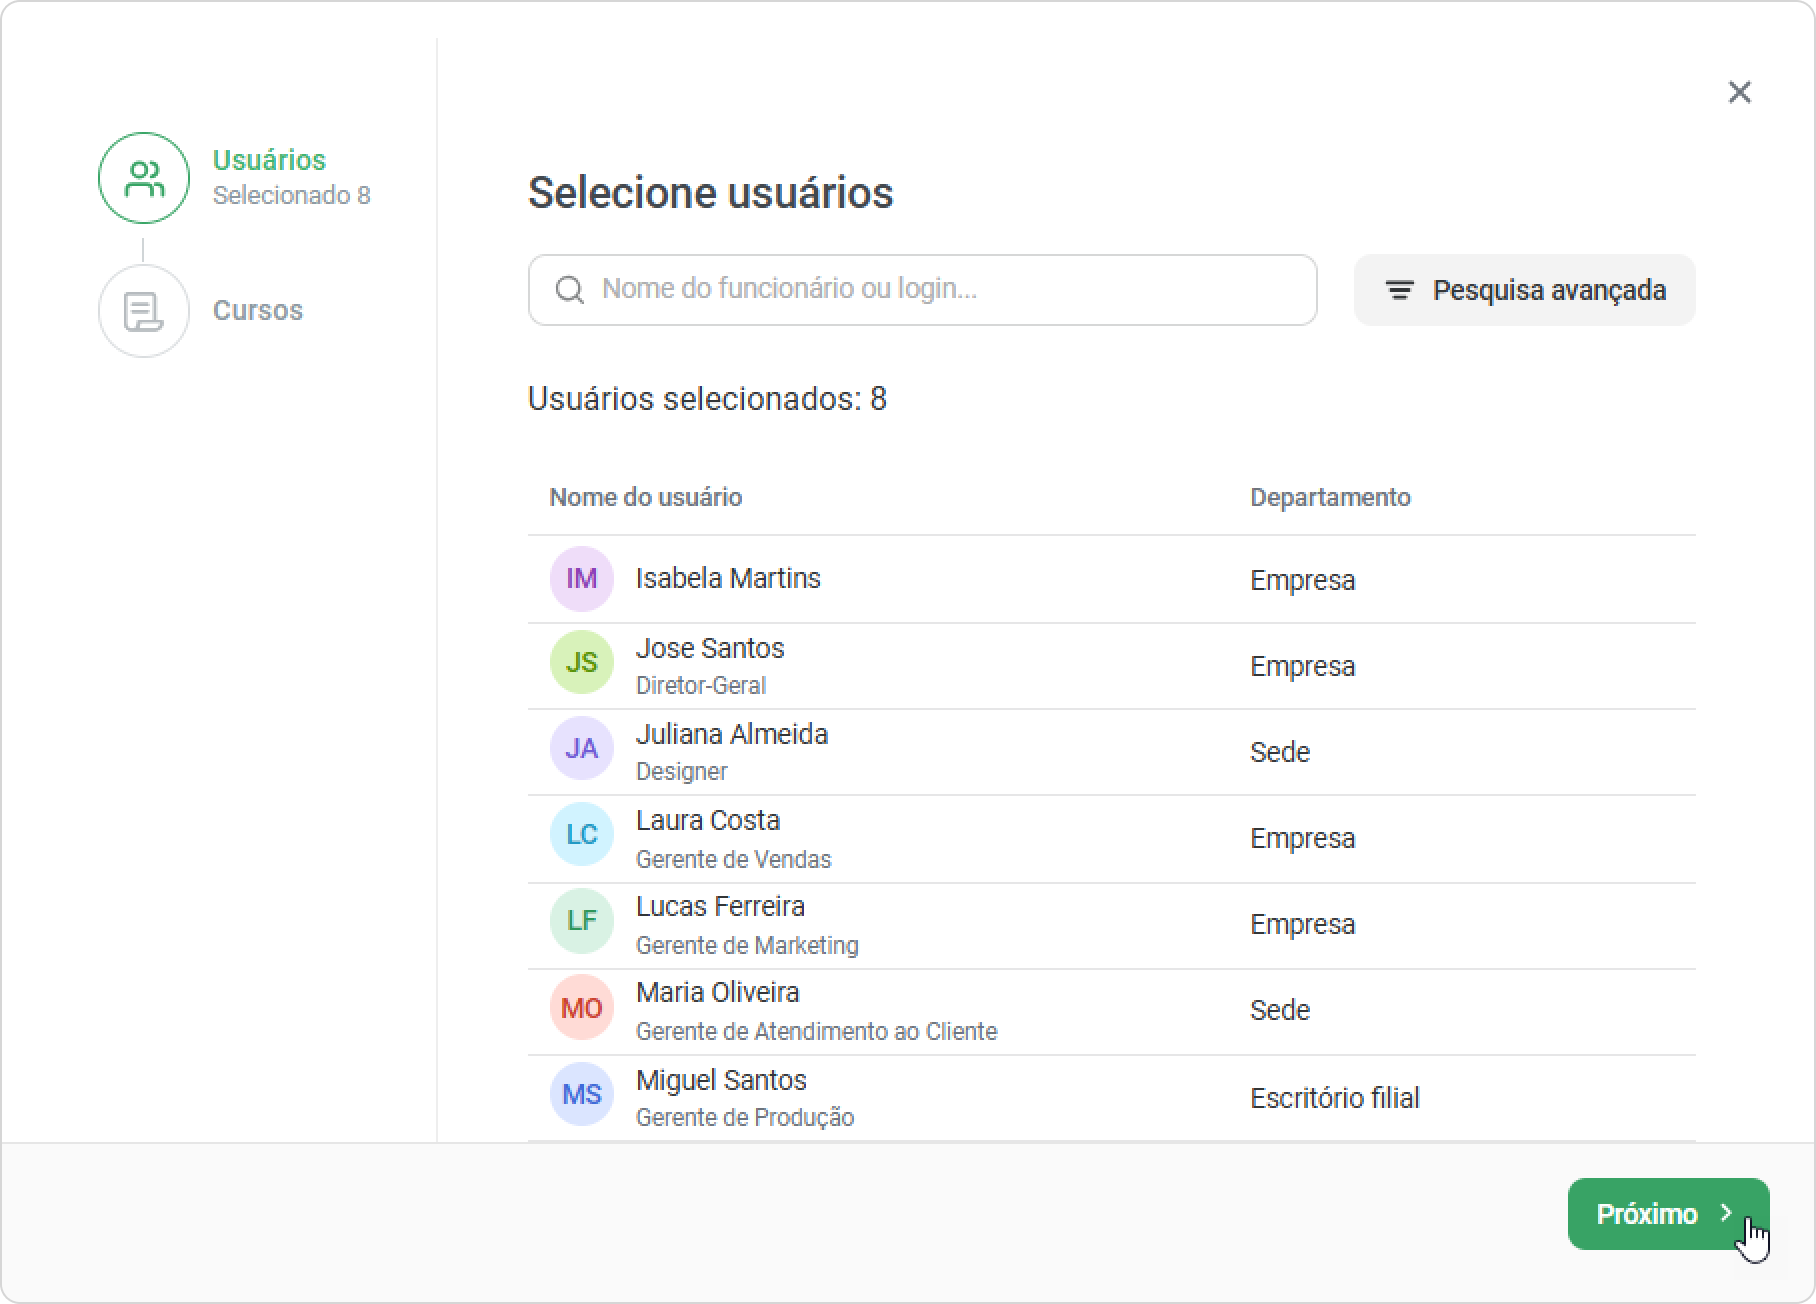Image resolution: width=1816 pixels, height=1304 pixels.
Task: Close the dialog with the X icon
Action: 1740,92
